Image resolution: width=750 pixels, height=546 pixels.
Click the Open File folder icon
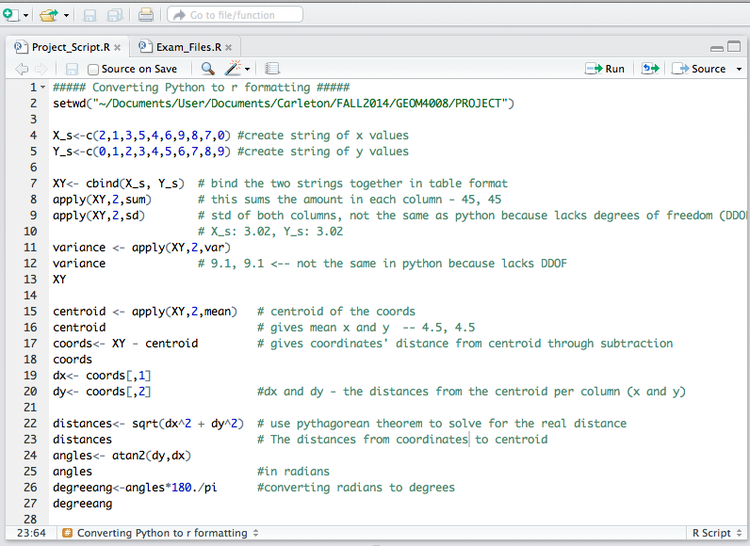[x=48, y=15]
